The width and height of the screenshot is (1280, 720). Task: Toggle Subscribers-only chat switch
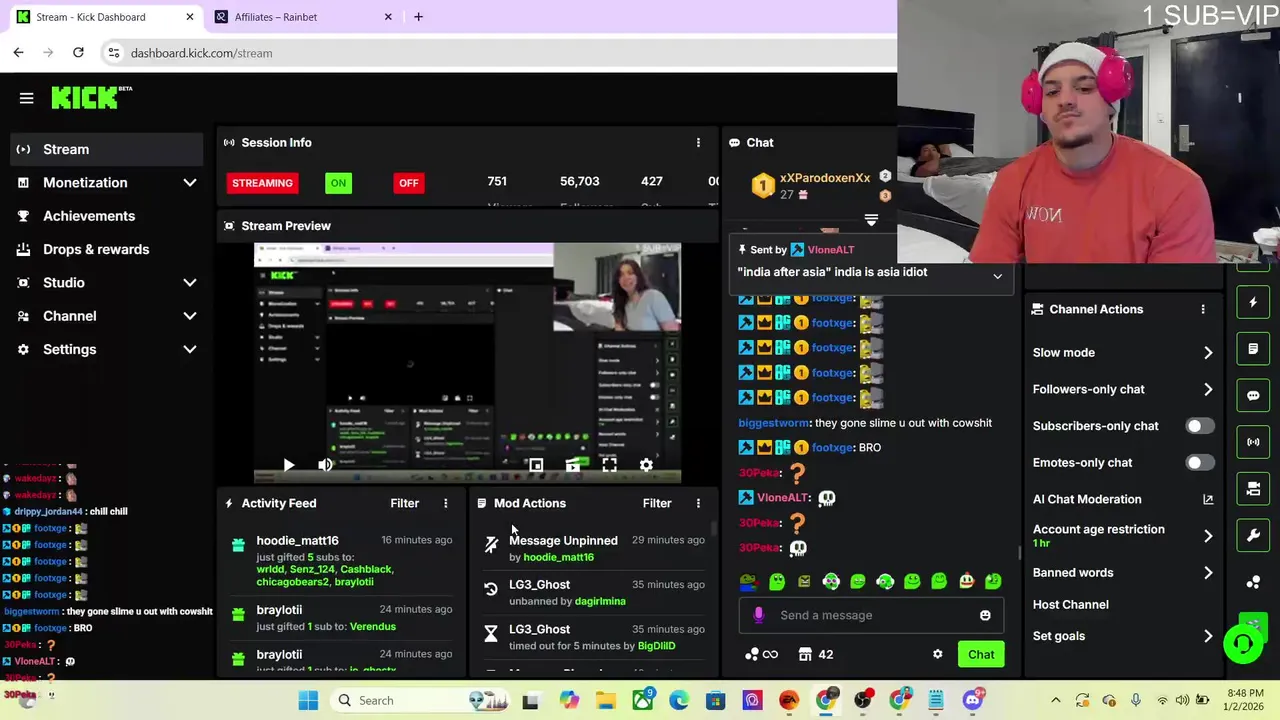click(1200, 426)
